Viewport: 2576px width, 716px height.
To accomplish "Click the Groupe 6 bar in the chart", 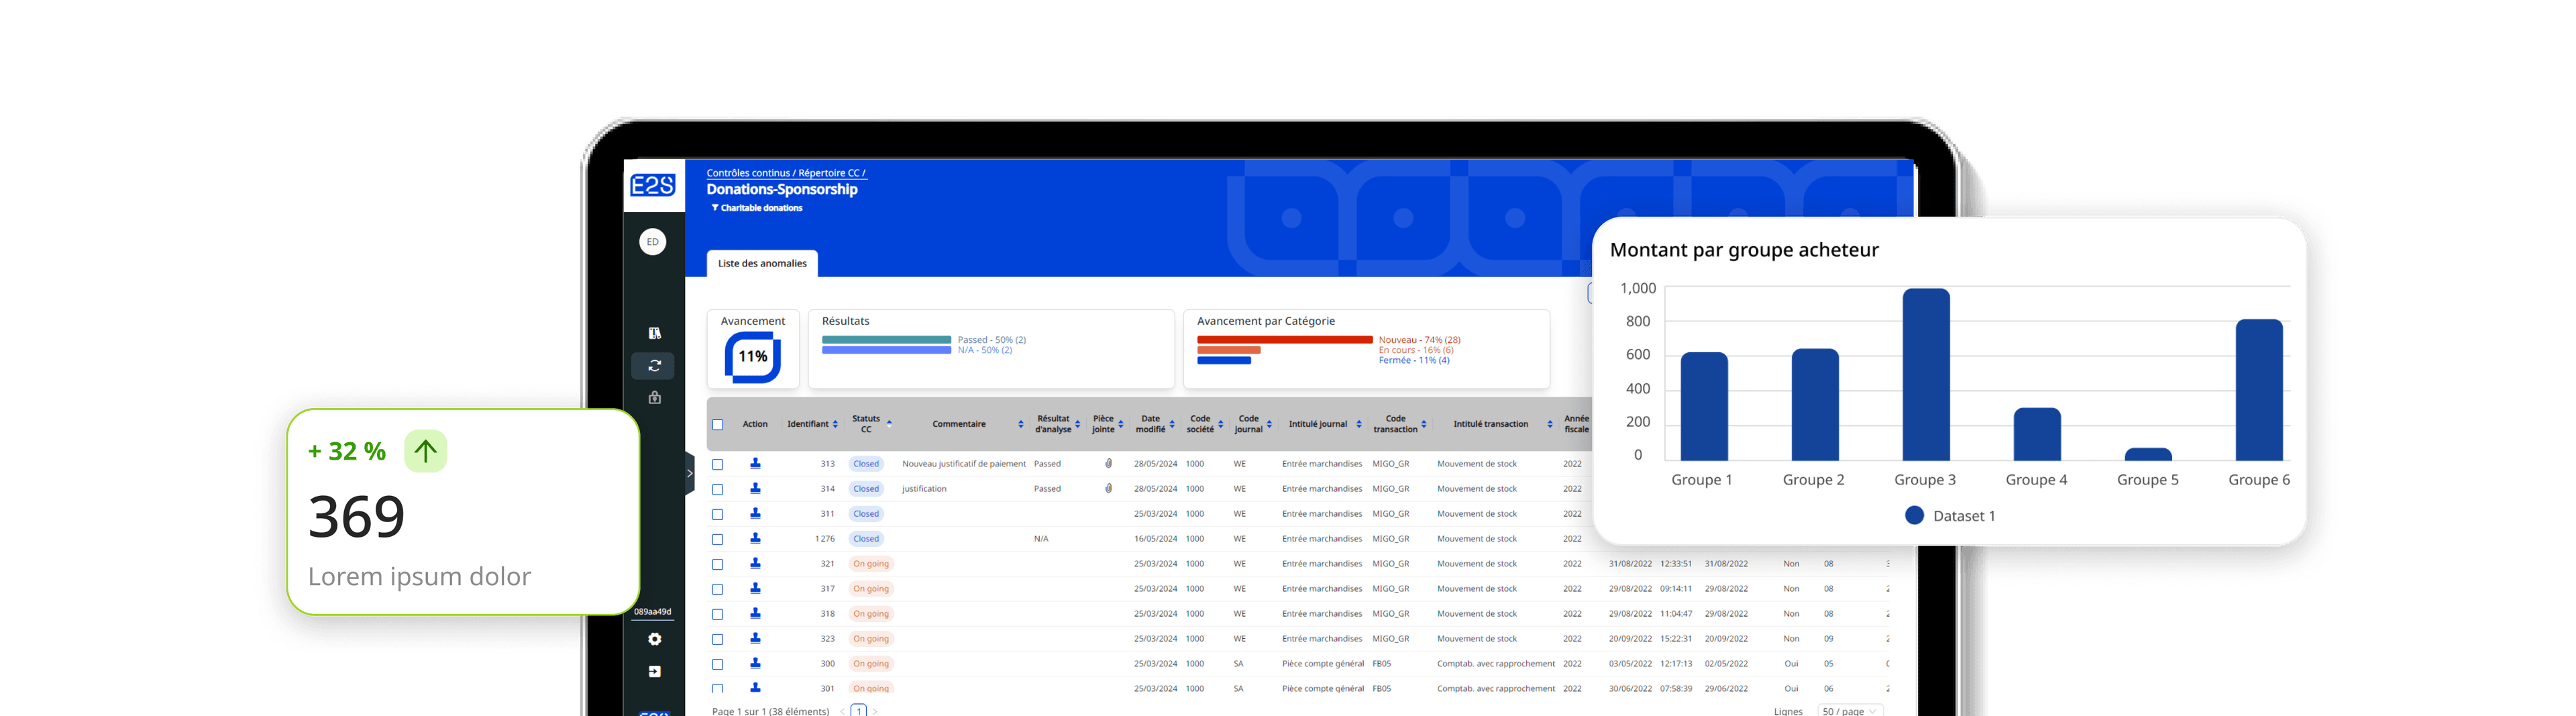I will pyautogui.click(x=2259, y=390).
